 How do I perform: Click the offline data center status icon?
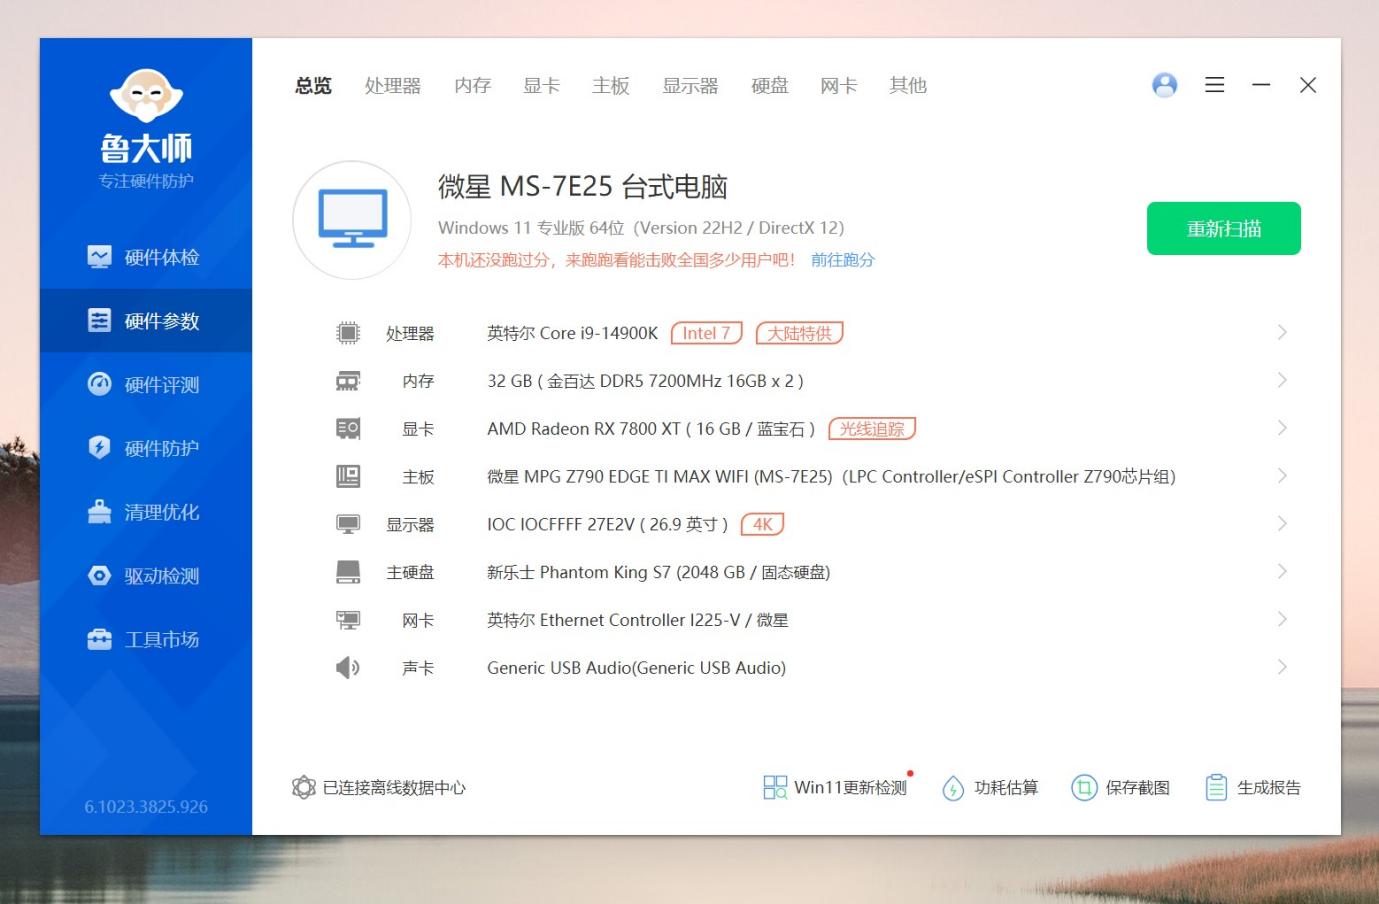click(304, 788)
